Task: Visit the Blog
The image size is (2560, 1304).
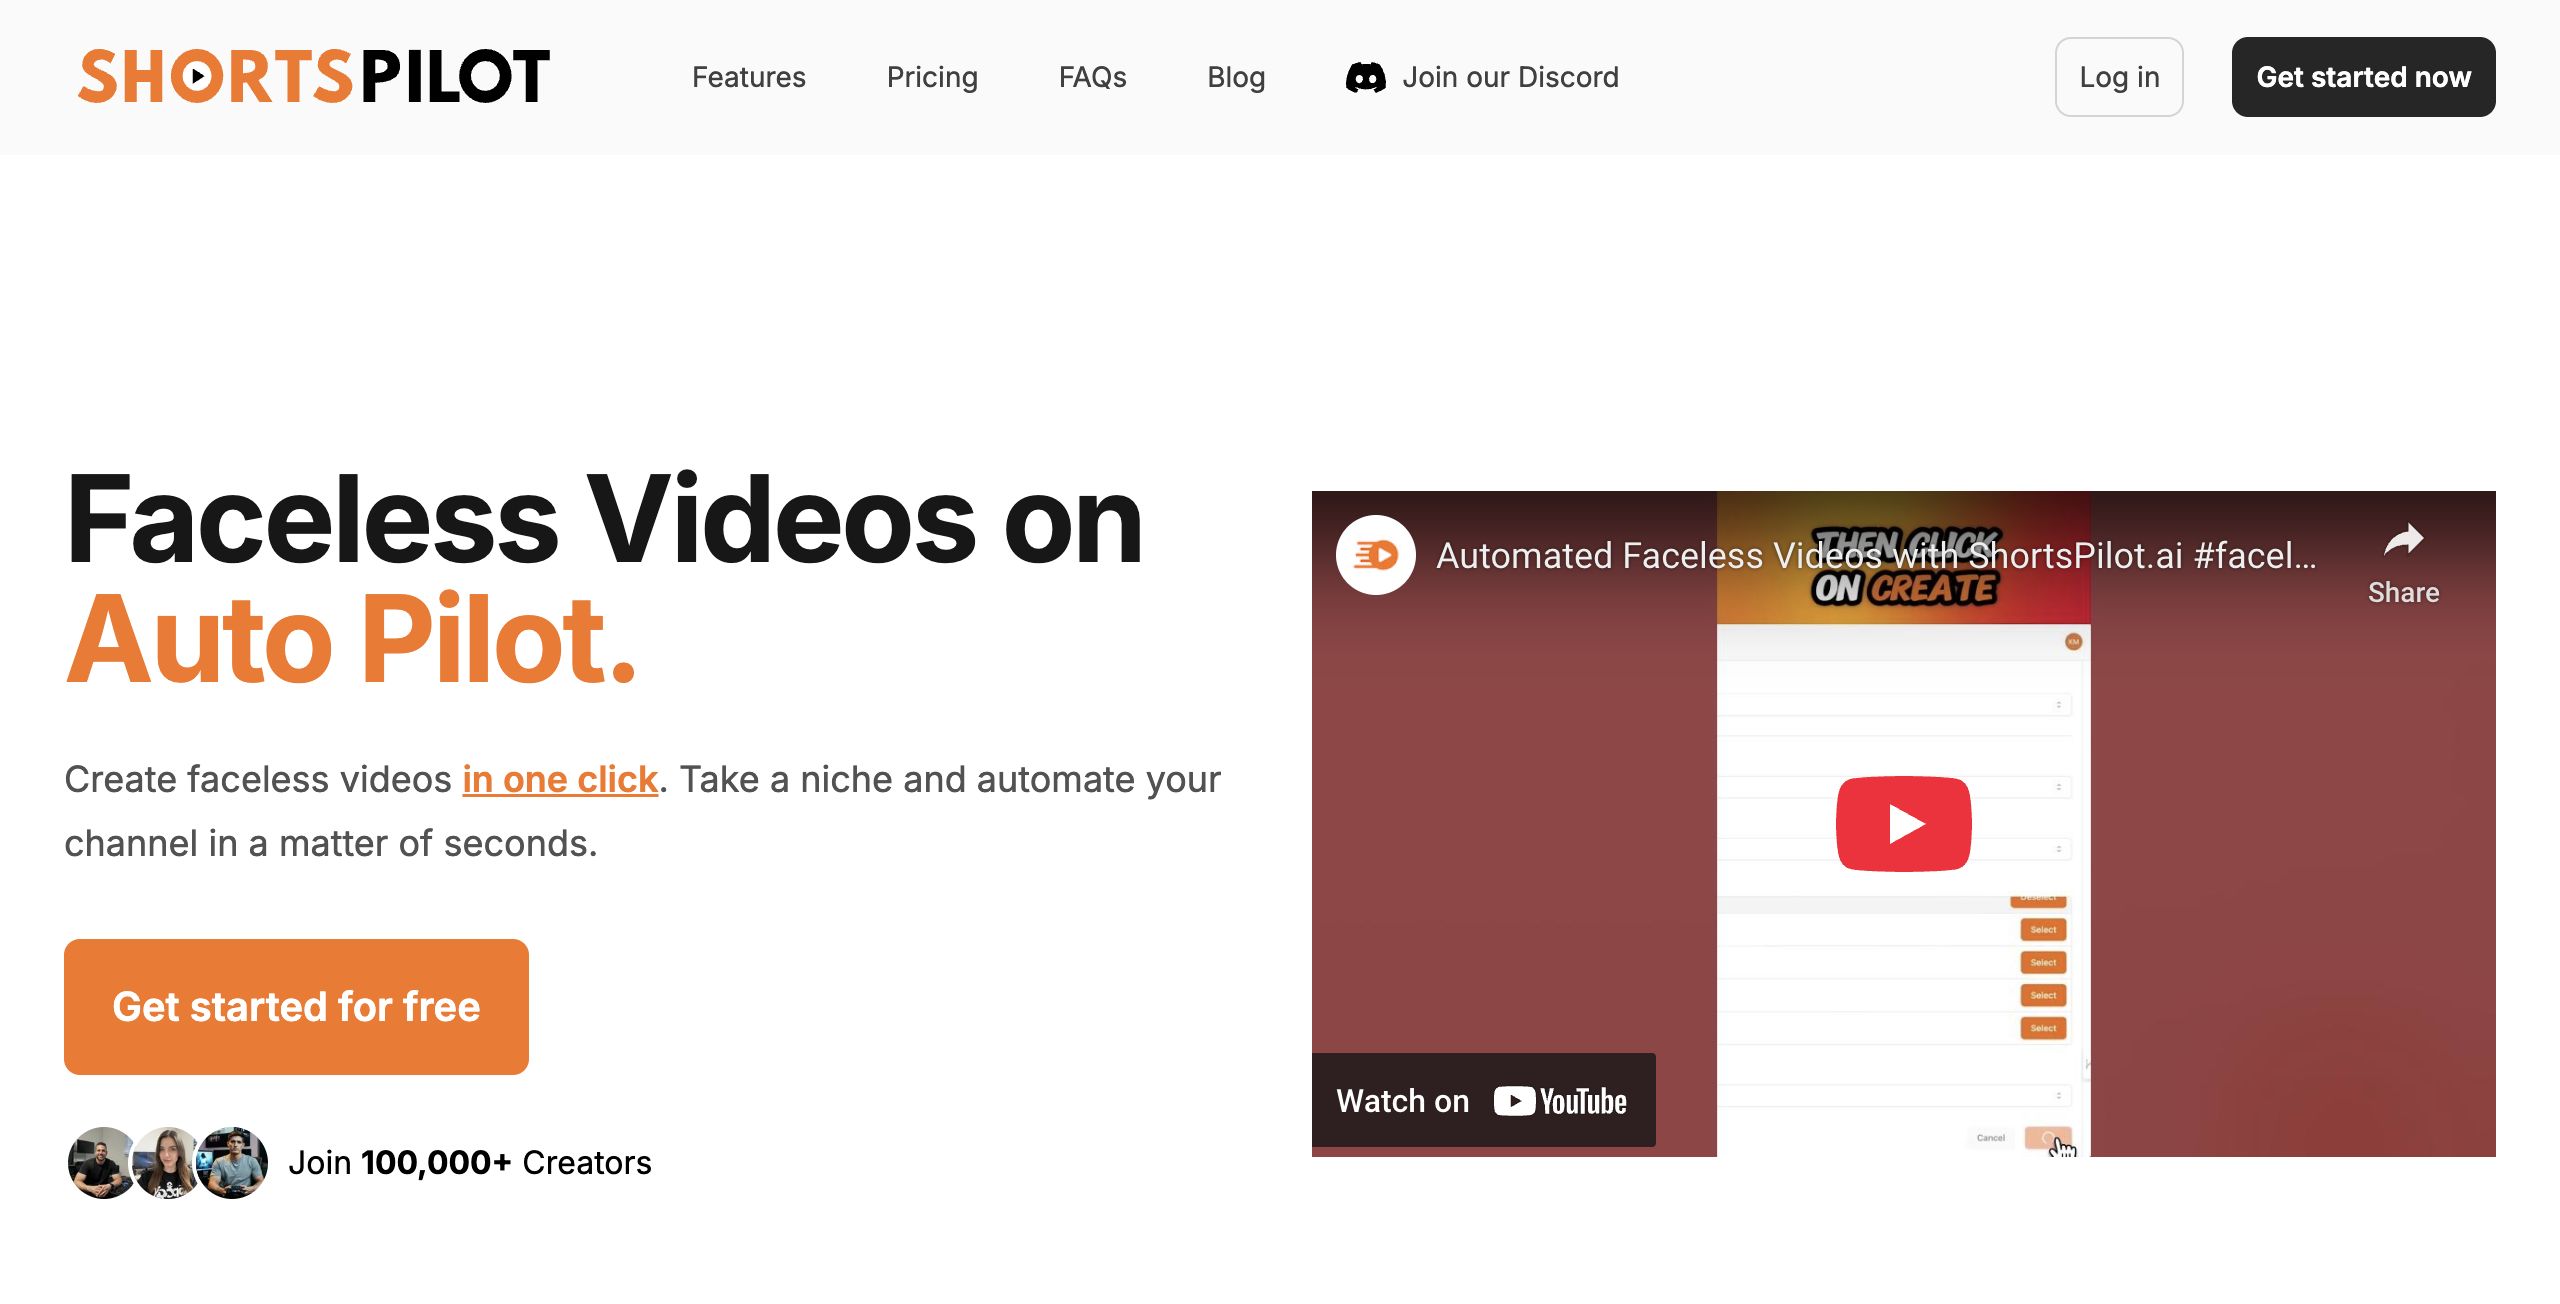Action: pyautogui.click(x=1236, y=77)
